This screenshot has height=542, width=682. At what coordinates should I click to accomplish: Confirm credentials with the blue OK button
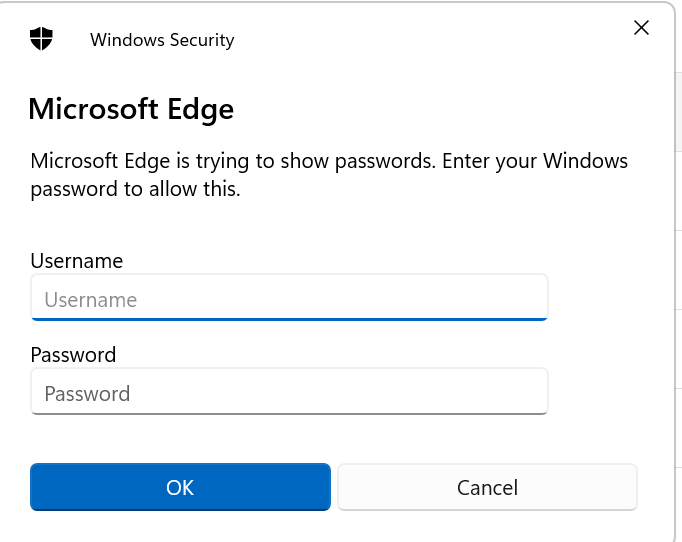(x=180, y=487)
